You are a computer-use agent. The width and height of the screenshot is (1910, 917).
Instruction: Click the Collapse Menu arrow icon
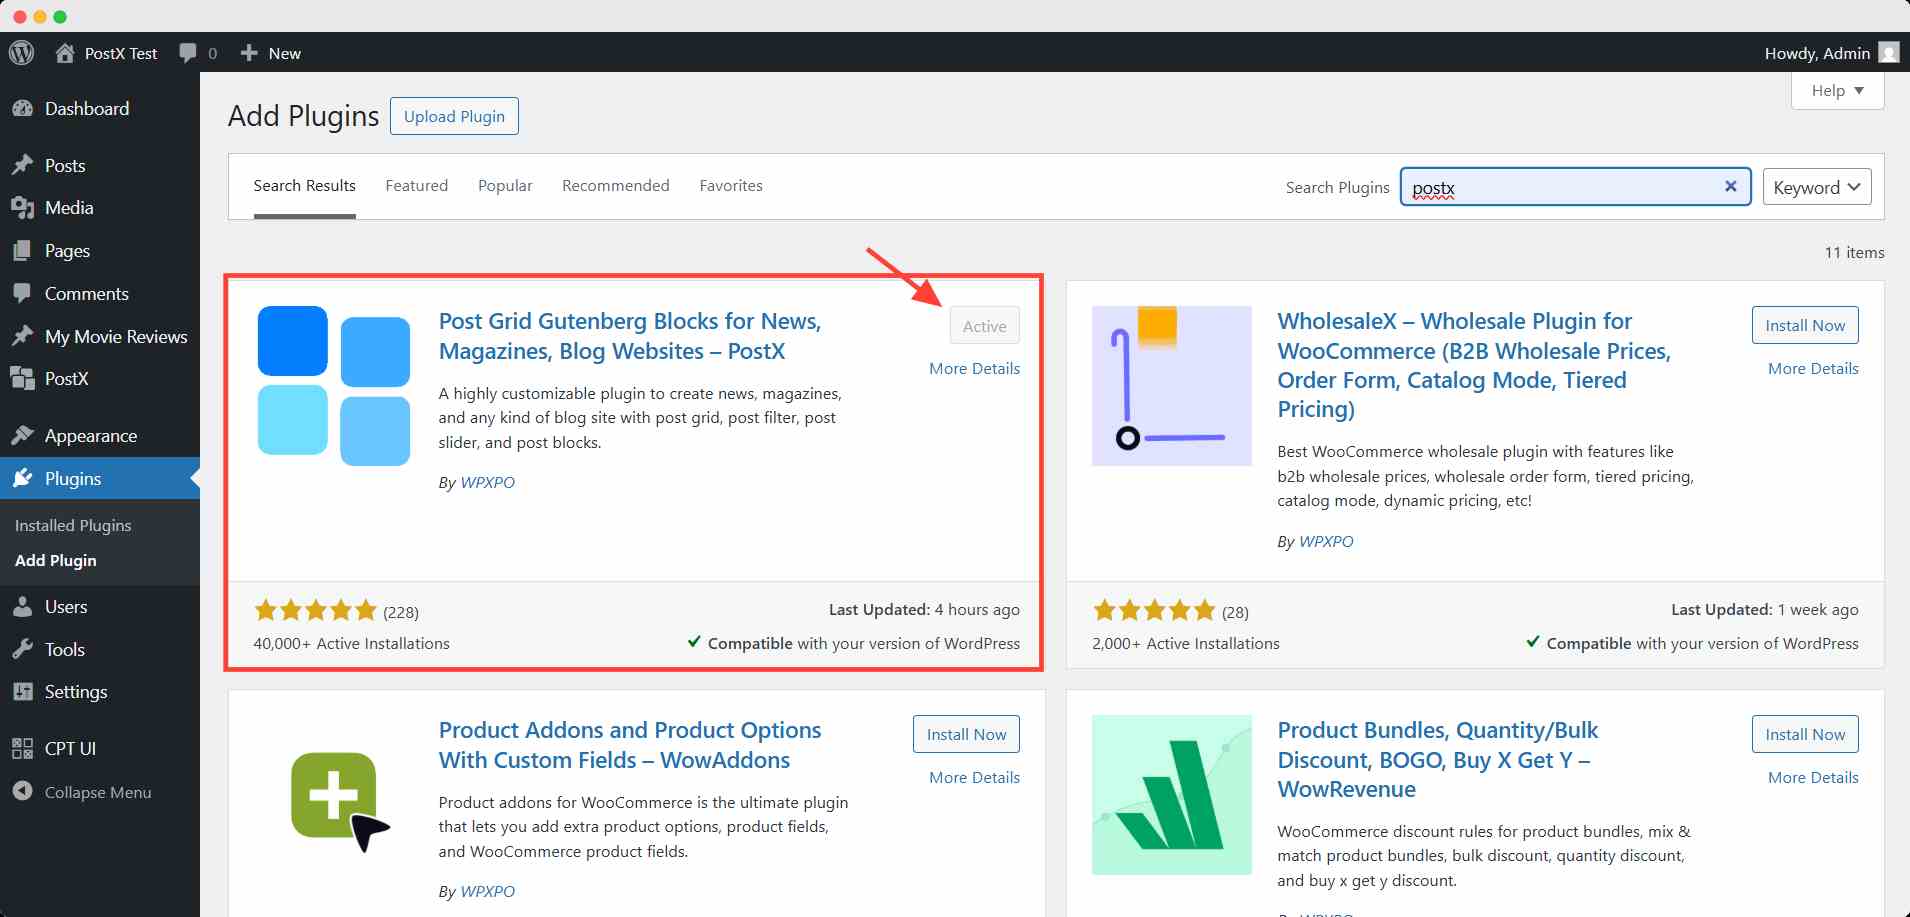tap(22, 791)
